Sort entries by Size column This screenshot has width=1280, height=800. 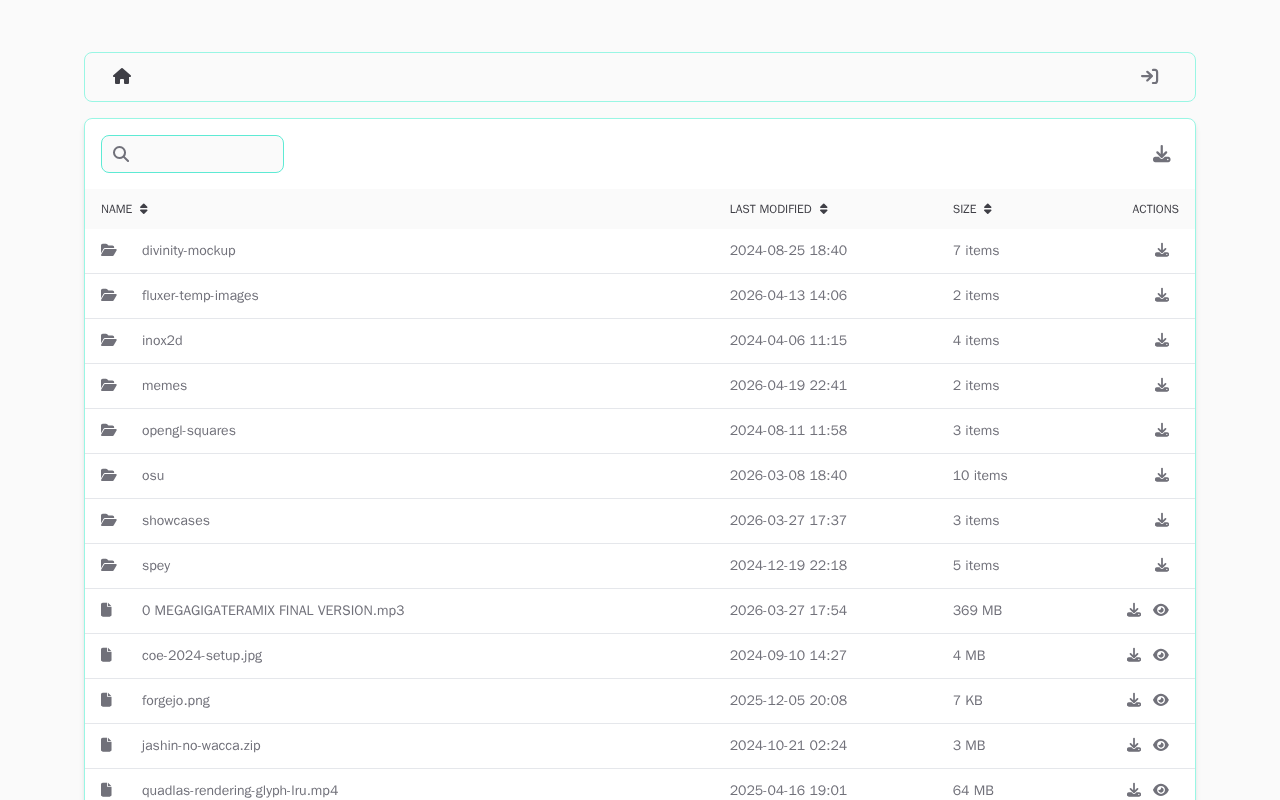pos(972,209)
